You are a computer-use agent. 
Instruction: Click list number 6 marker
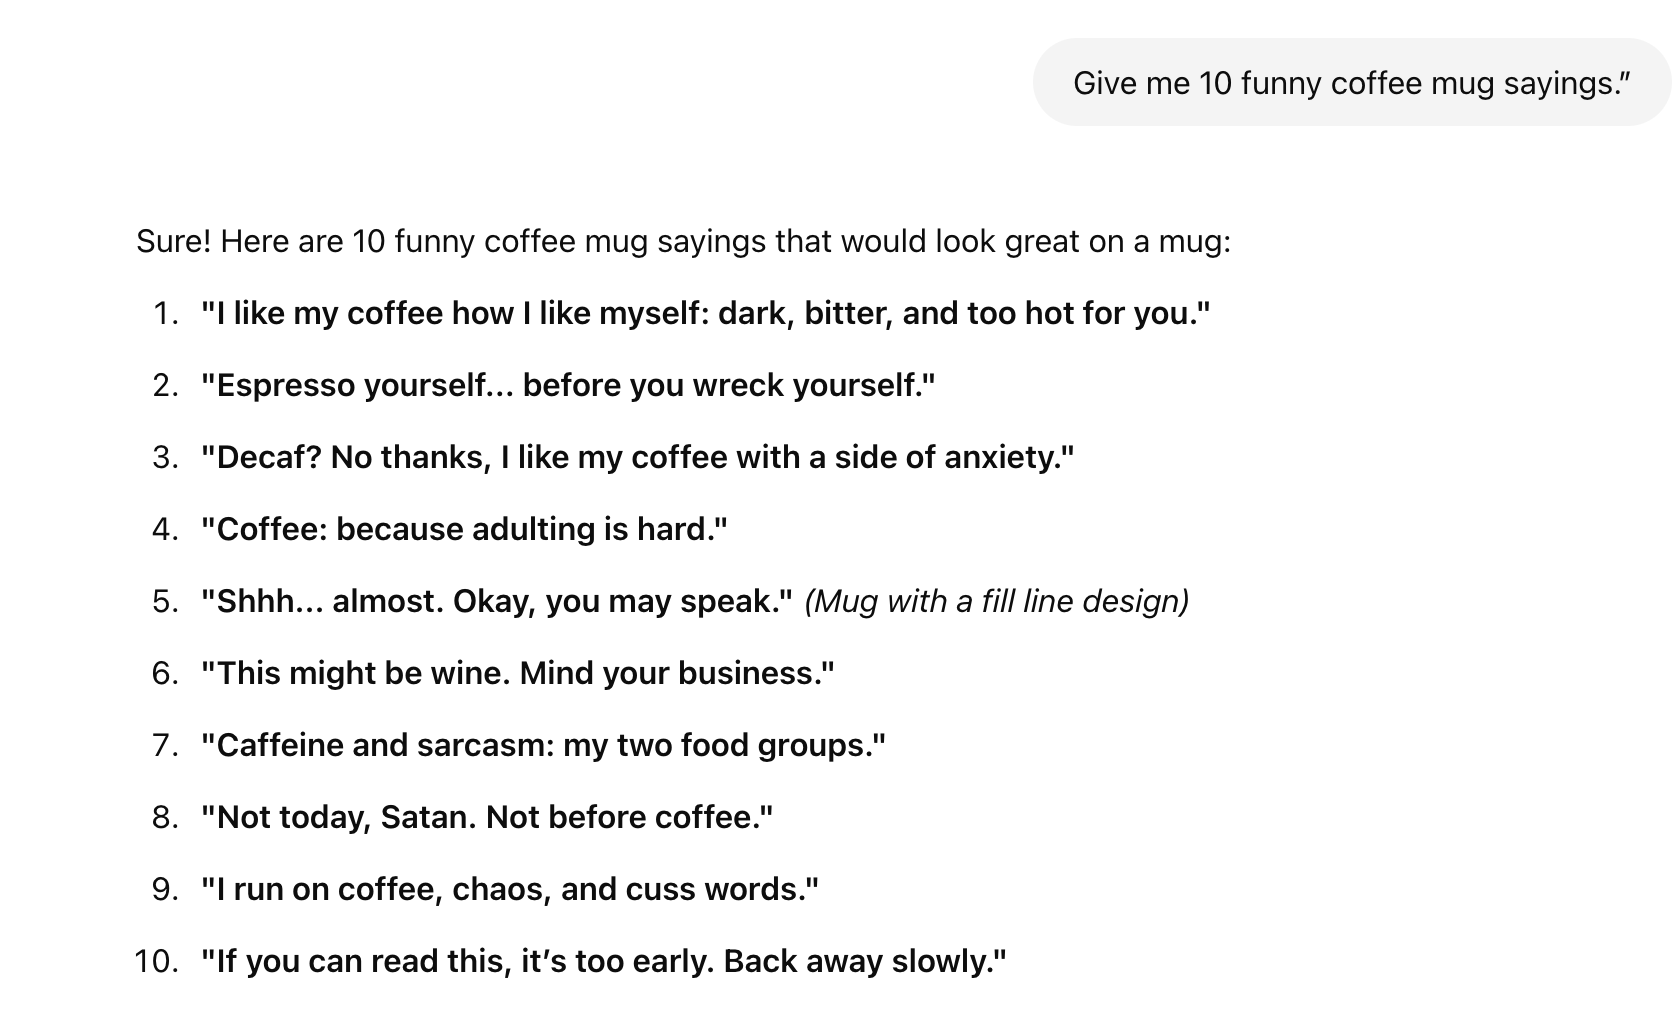165,674
